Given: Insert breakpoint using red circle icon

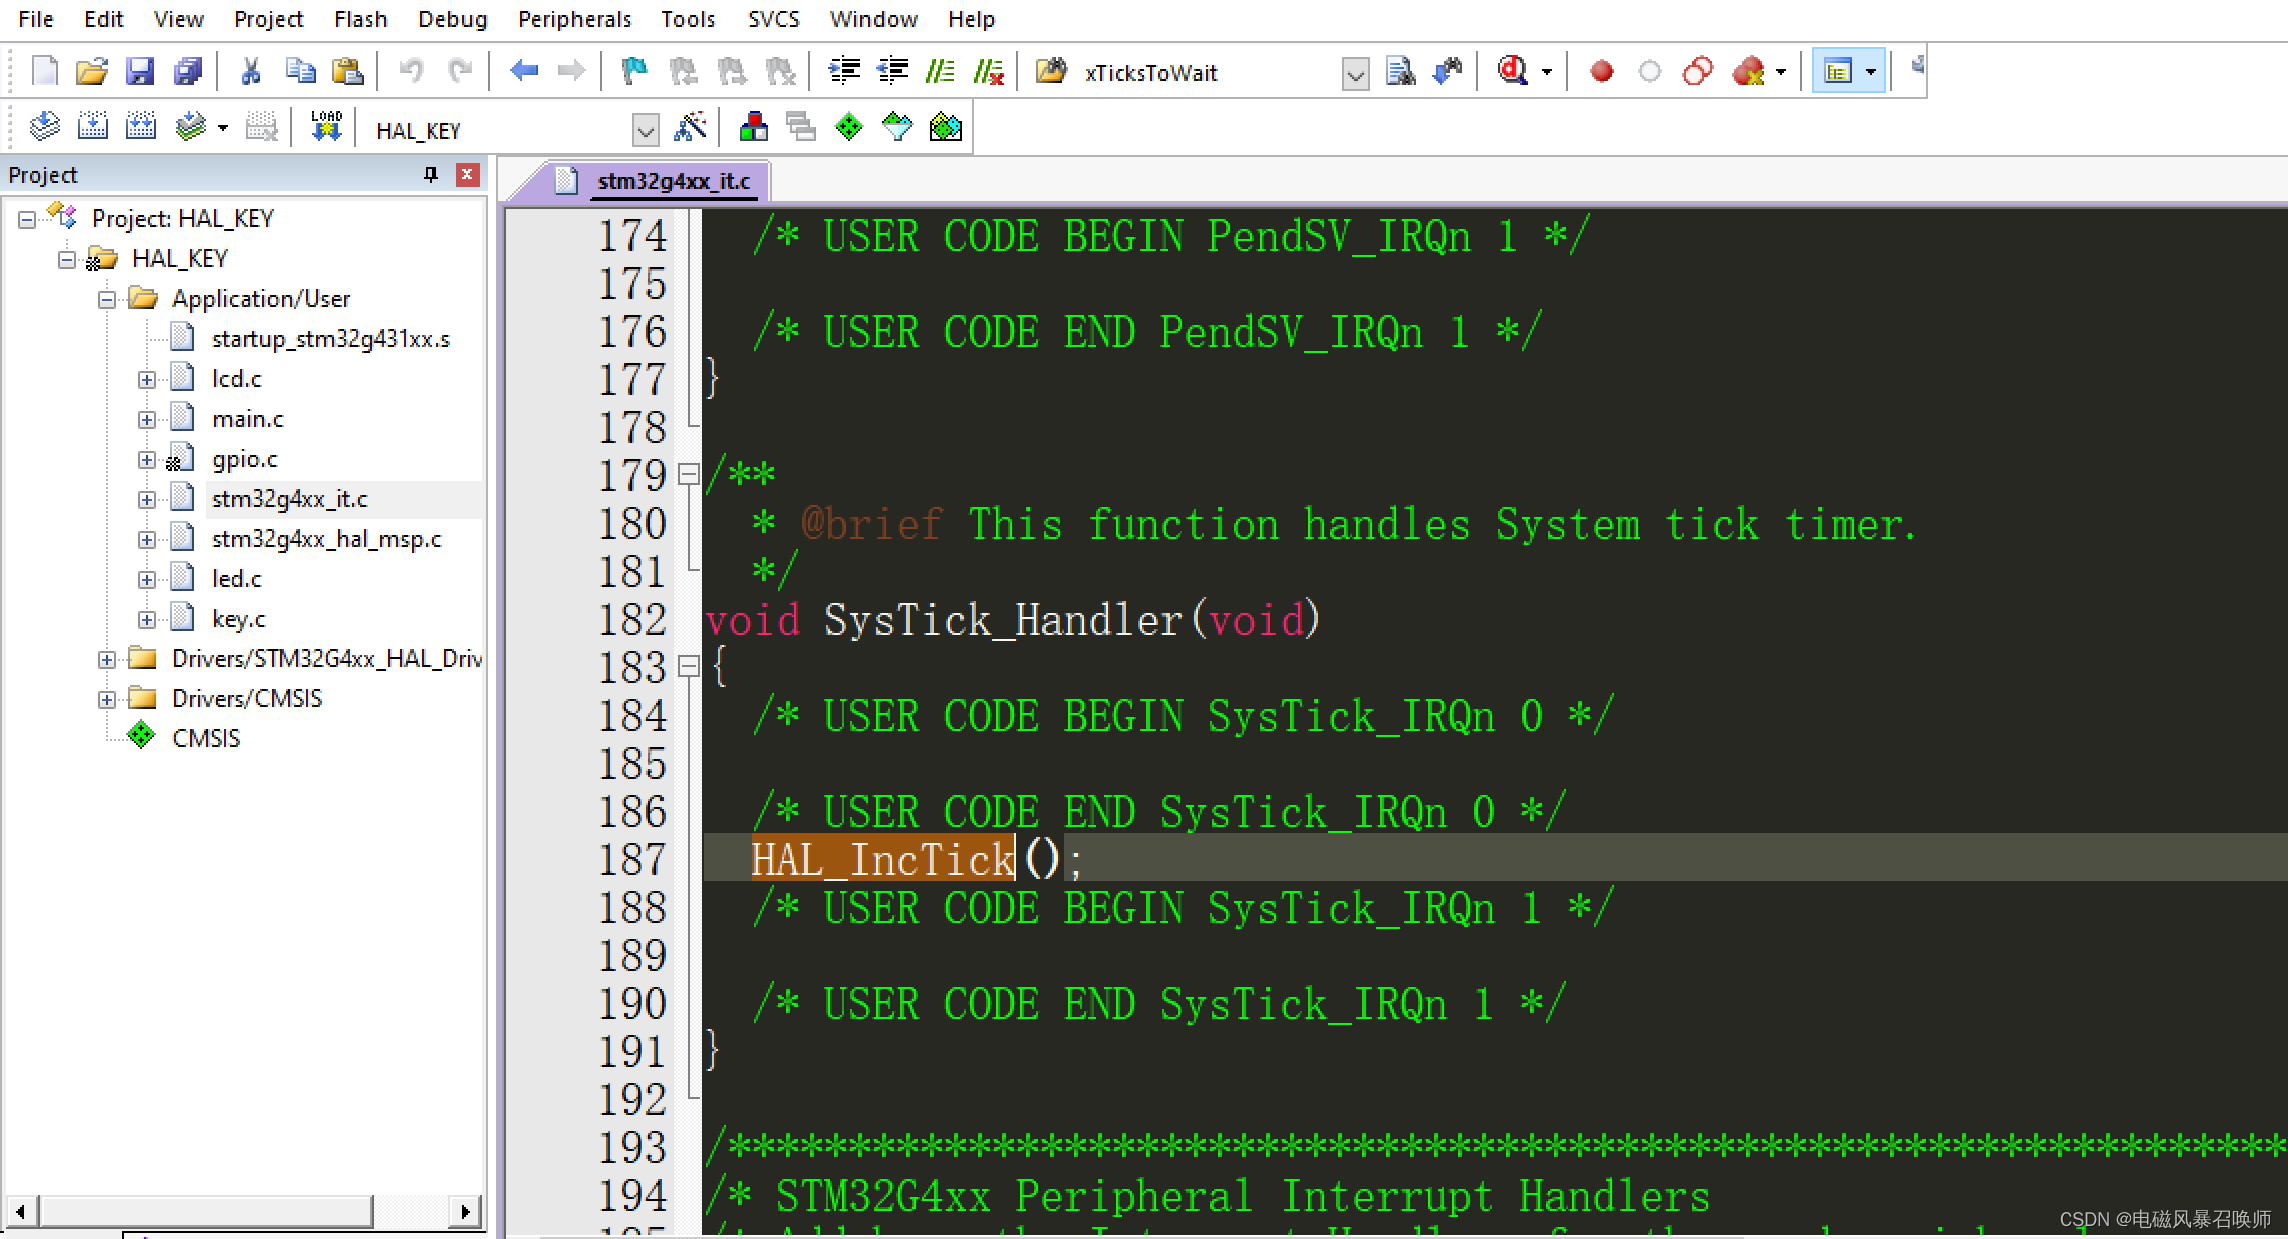Looking at the screenshot, I should point(1601,71).
